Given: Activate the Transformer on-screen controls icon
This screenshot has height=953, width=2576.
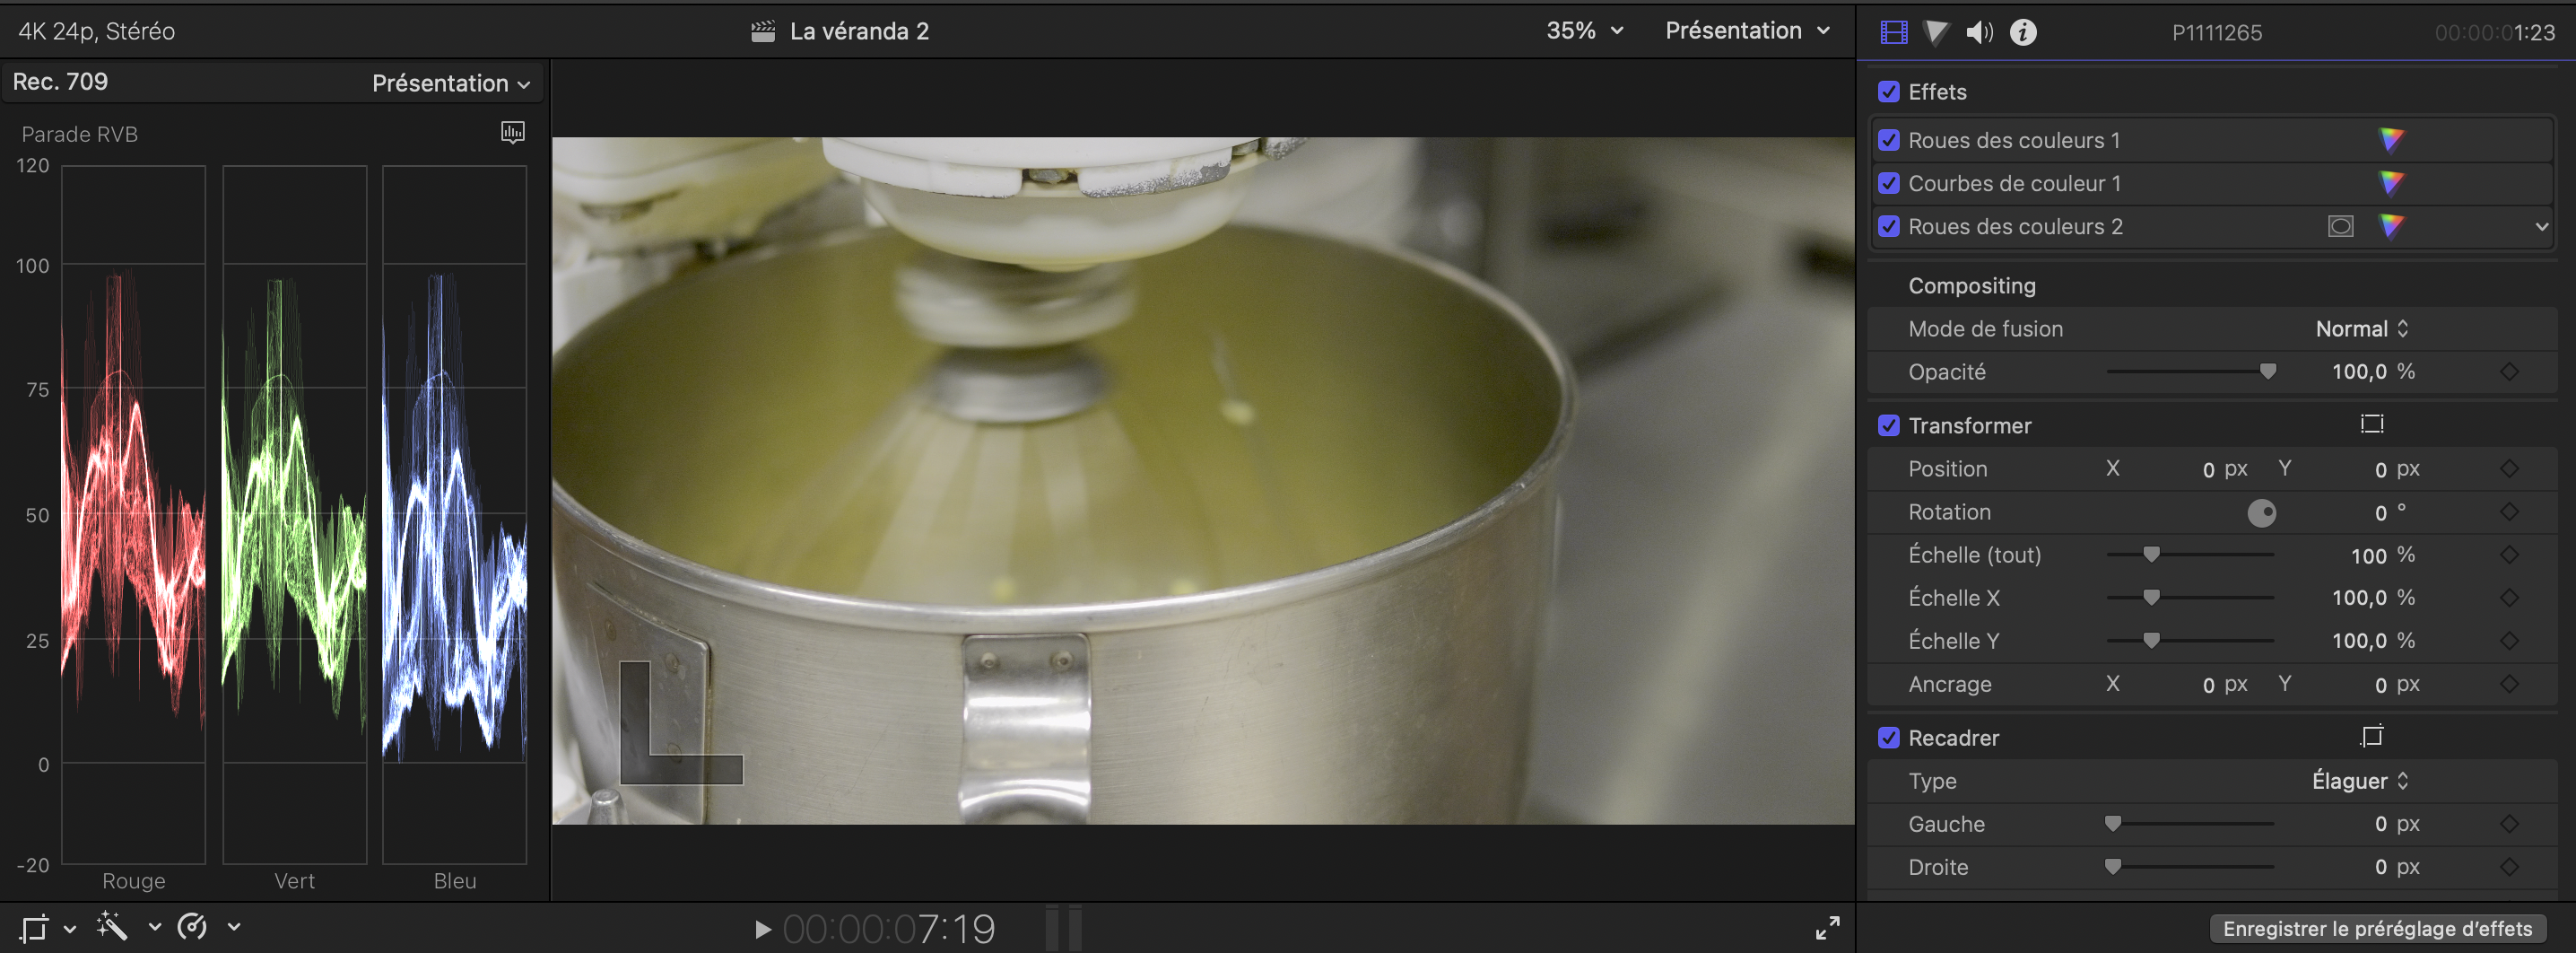Looking at the screenshot, I should [x=2372, y=424].
